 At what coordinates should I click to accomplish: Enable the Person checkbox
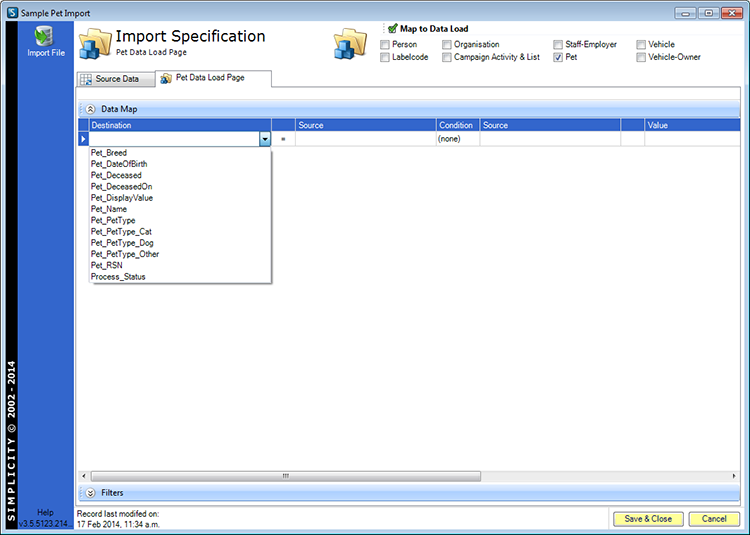(385, 44)
